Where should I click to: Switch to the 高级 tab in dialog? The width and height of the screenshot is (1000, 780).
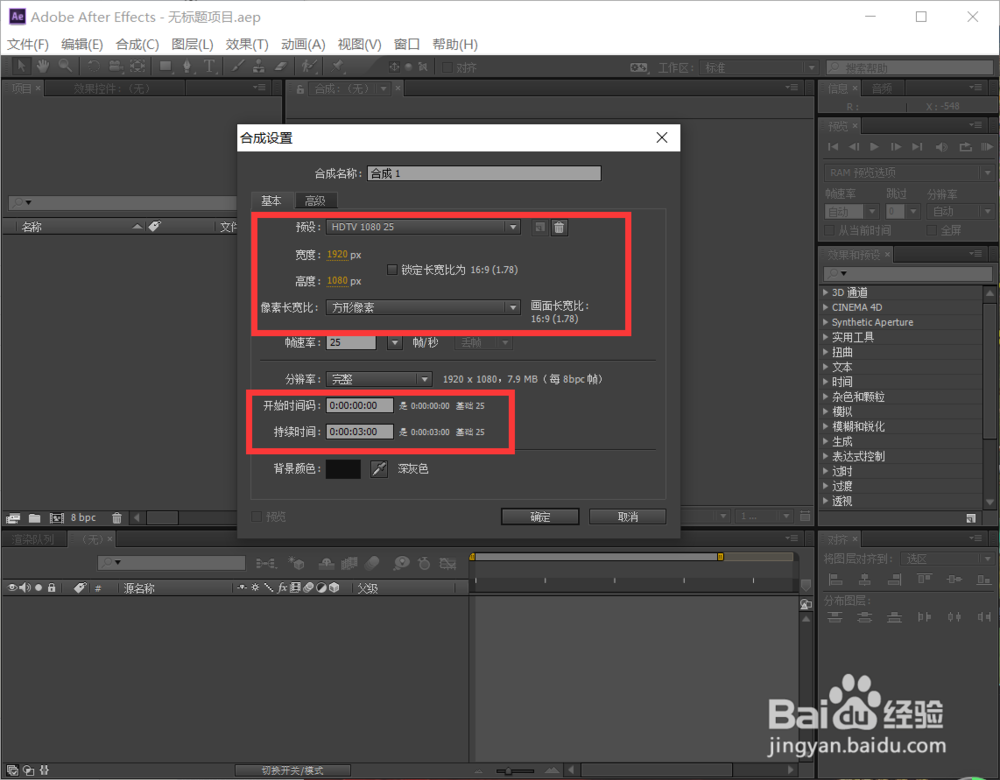(x=315, y=201)
